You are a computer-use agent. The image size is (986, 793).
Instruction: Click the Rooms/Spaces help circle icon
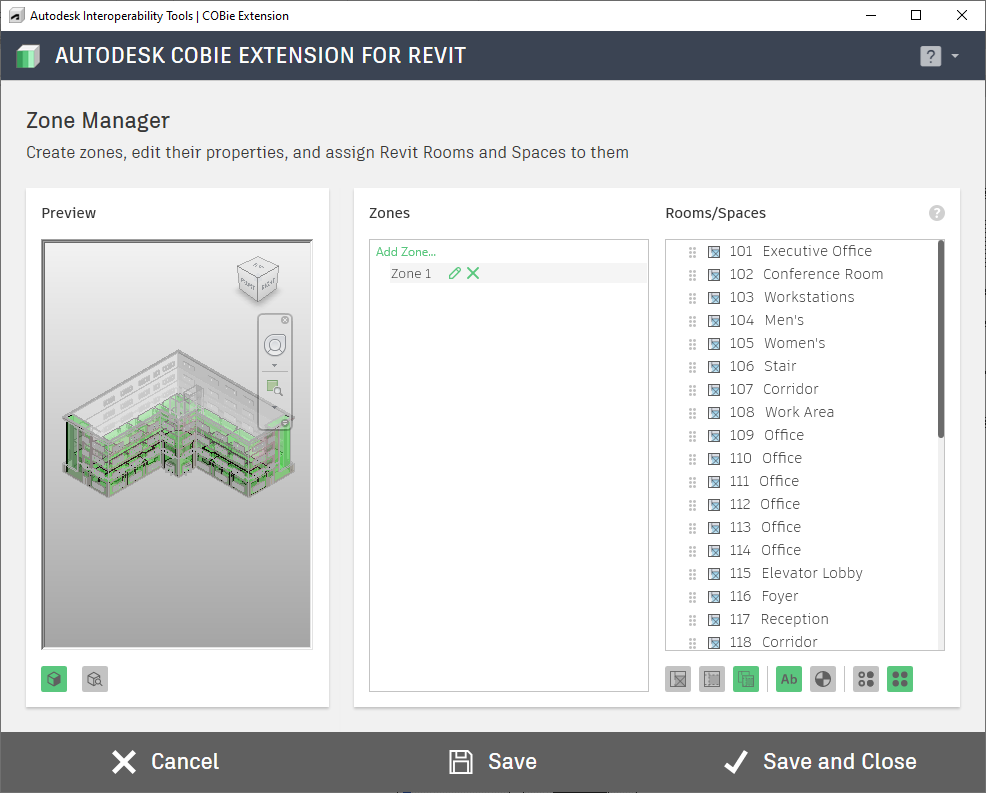(x=936, y=213)
